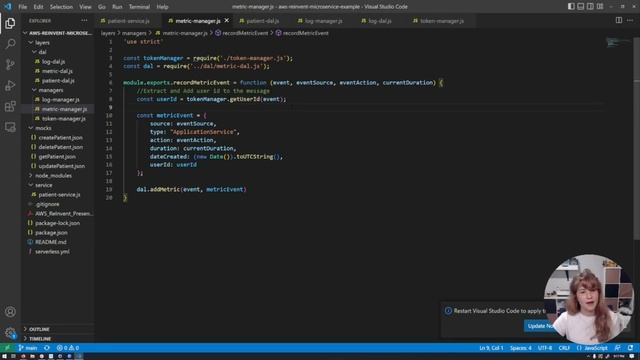640x360 pixels.
Task: Open the Selection menu
Action: [61, 7]
